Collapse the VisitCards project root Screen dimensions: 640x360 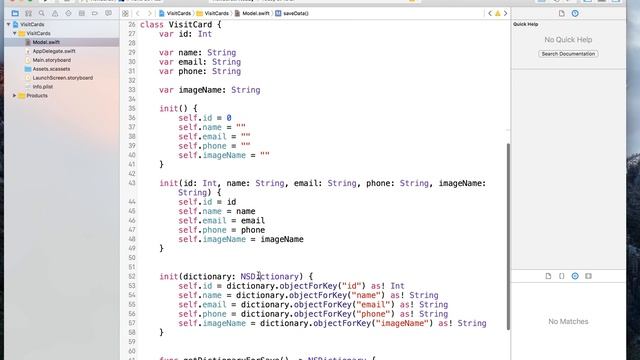click(x=9, y=24)
